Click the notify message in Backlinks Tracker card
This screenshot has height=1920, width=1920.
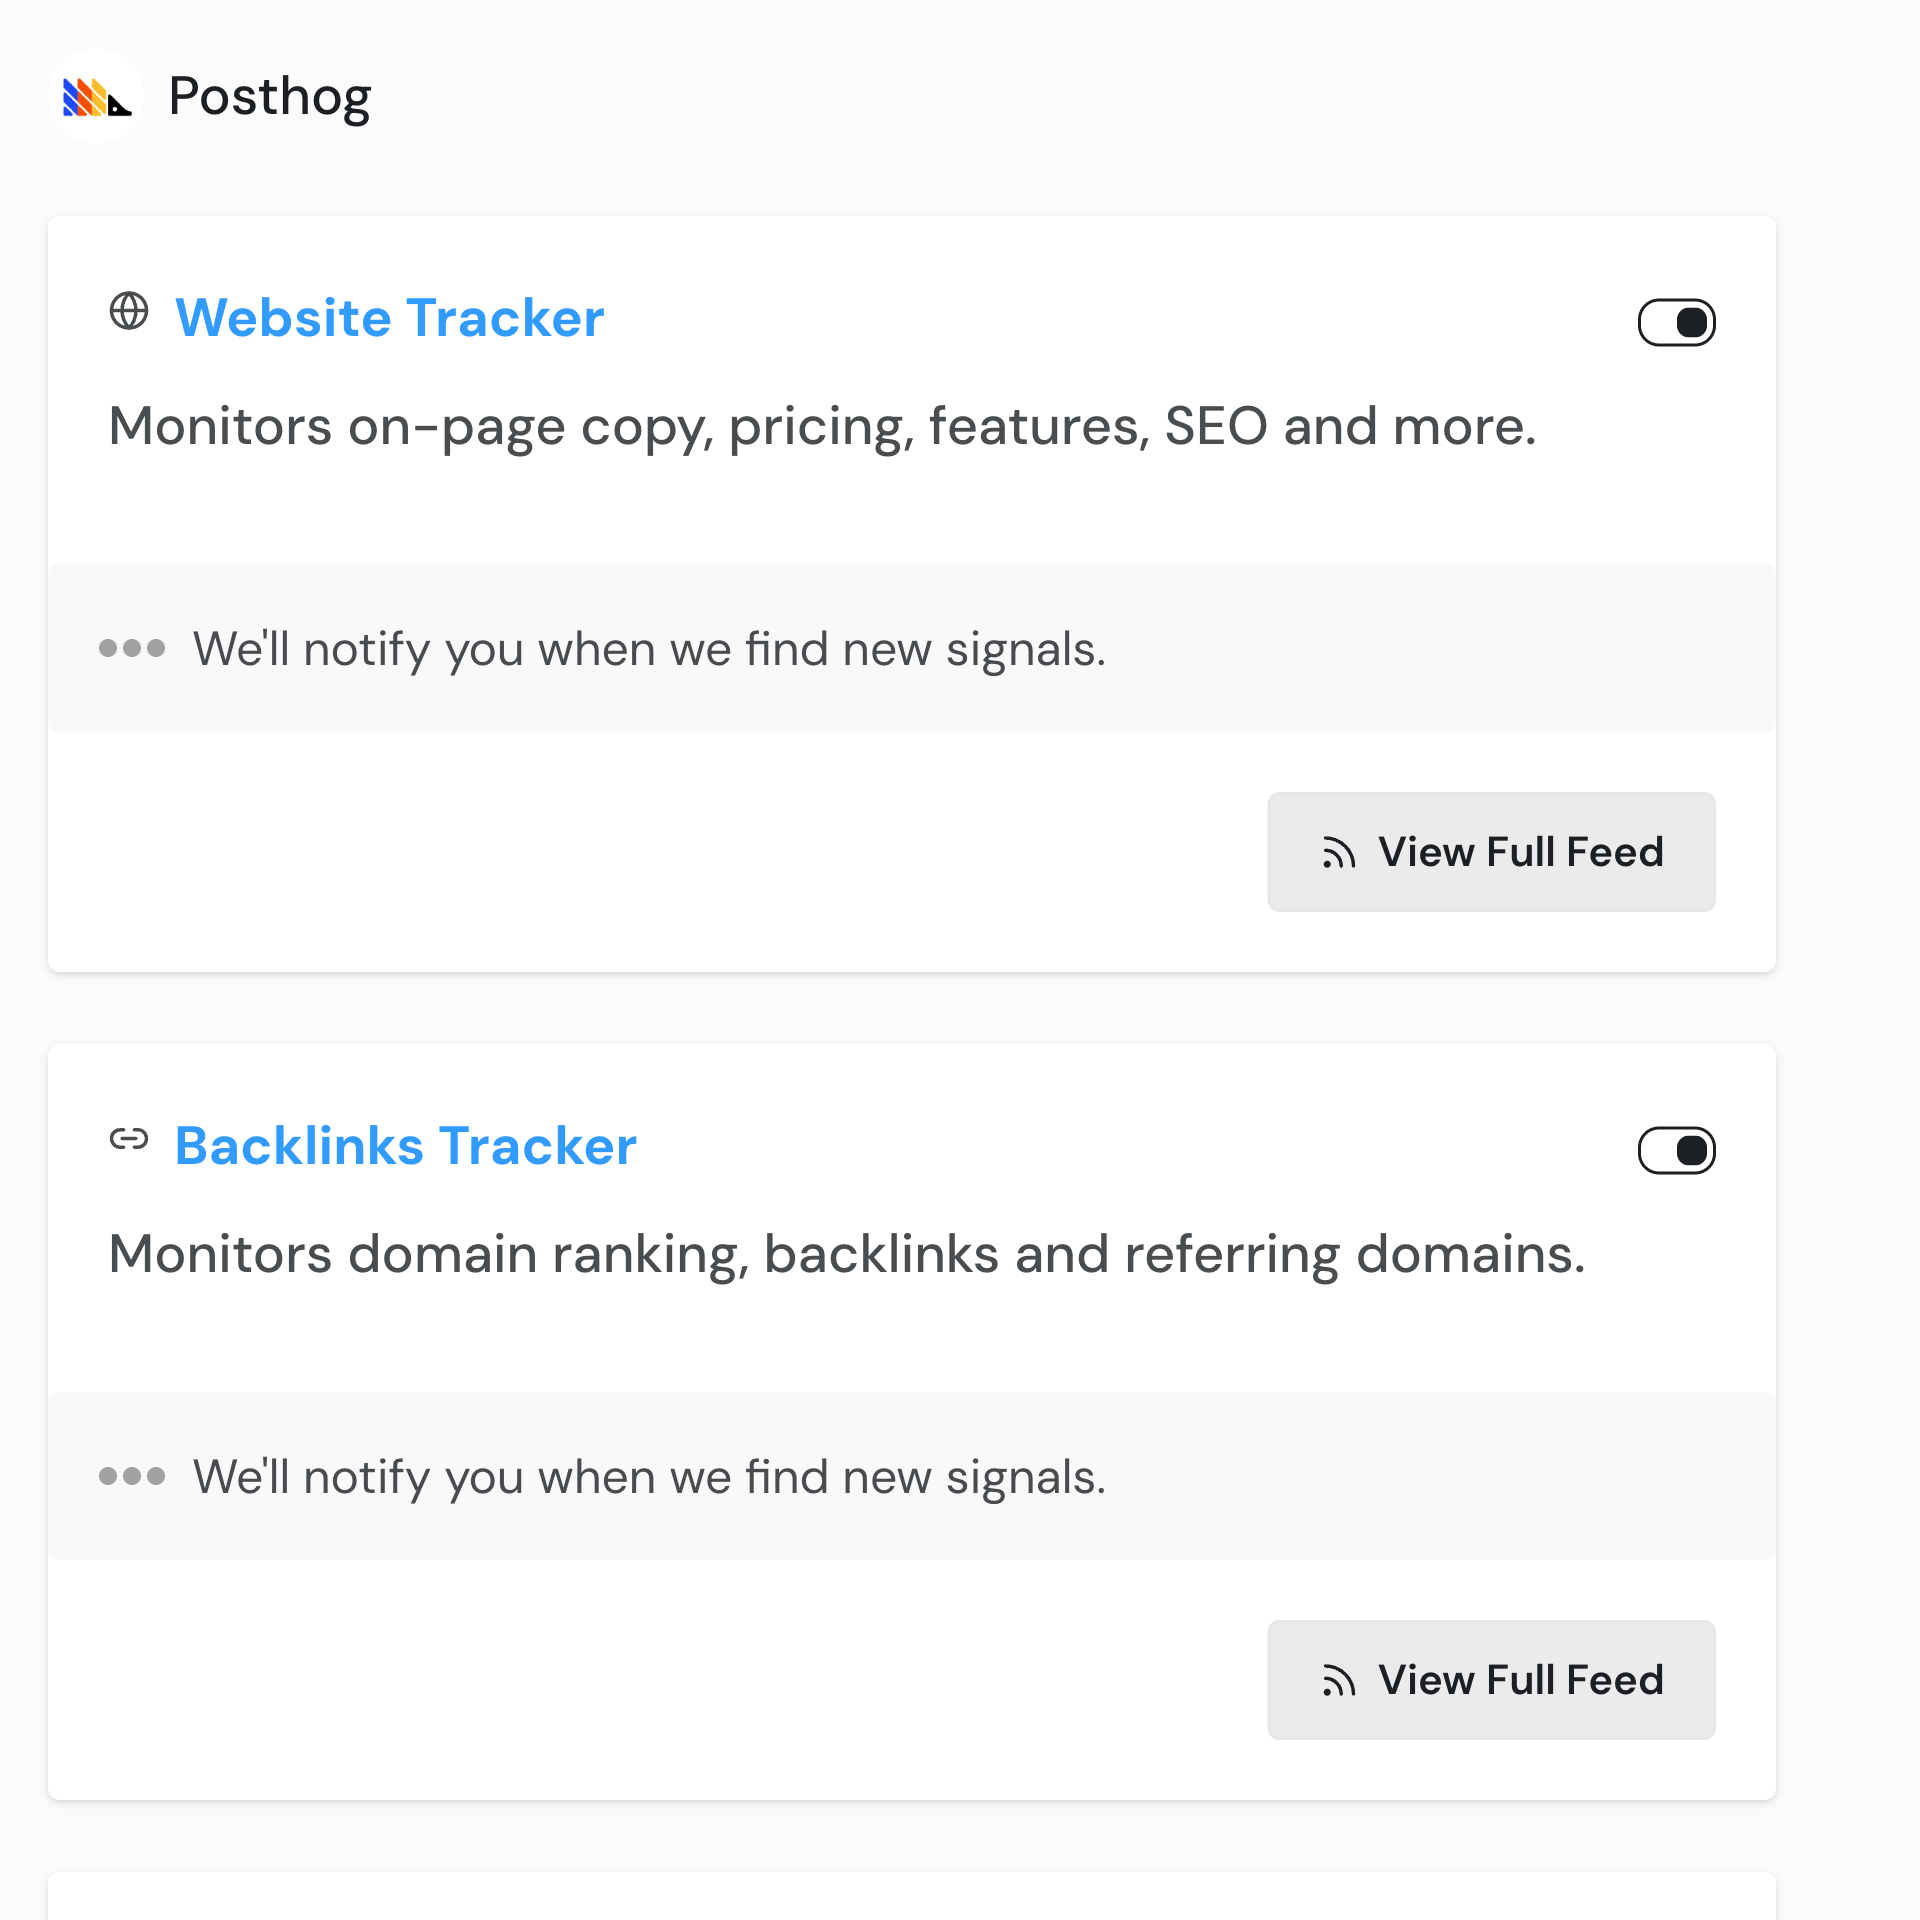click(649, 1477)
